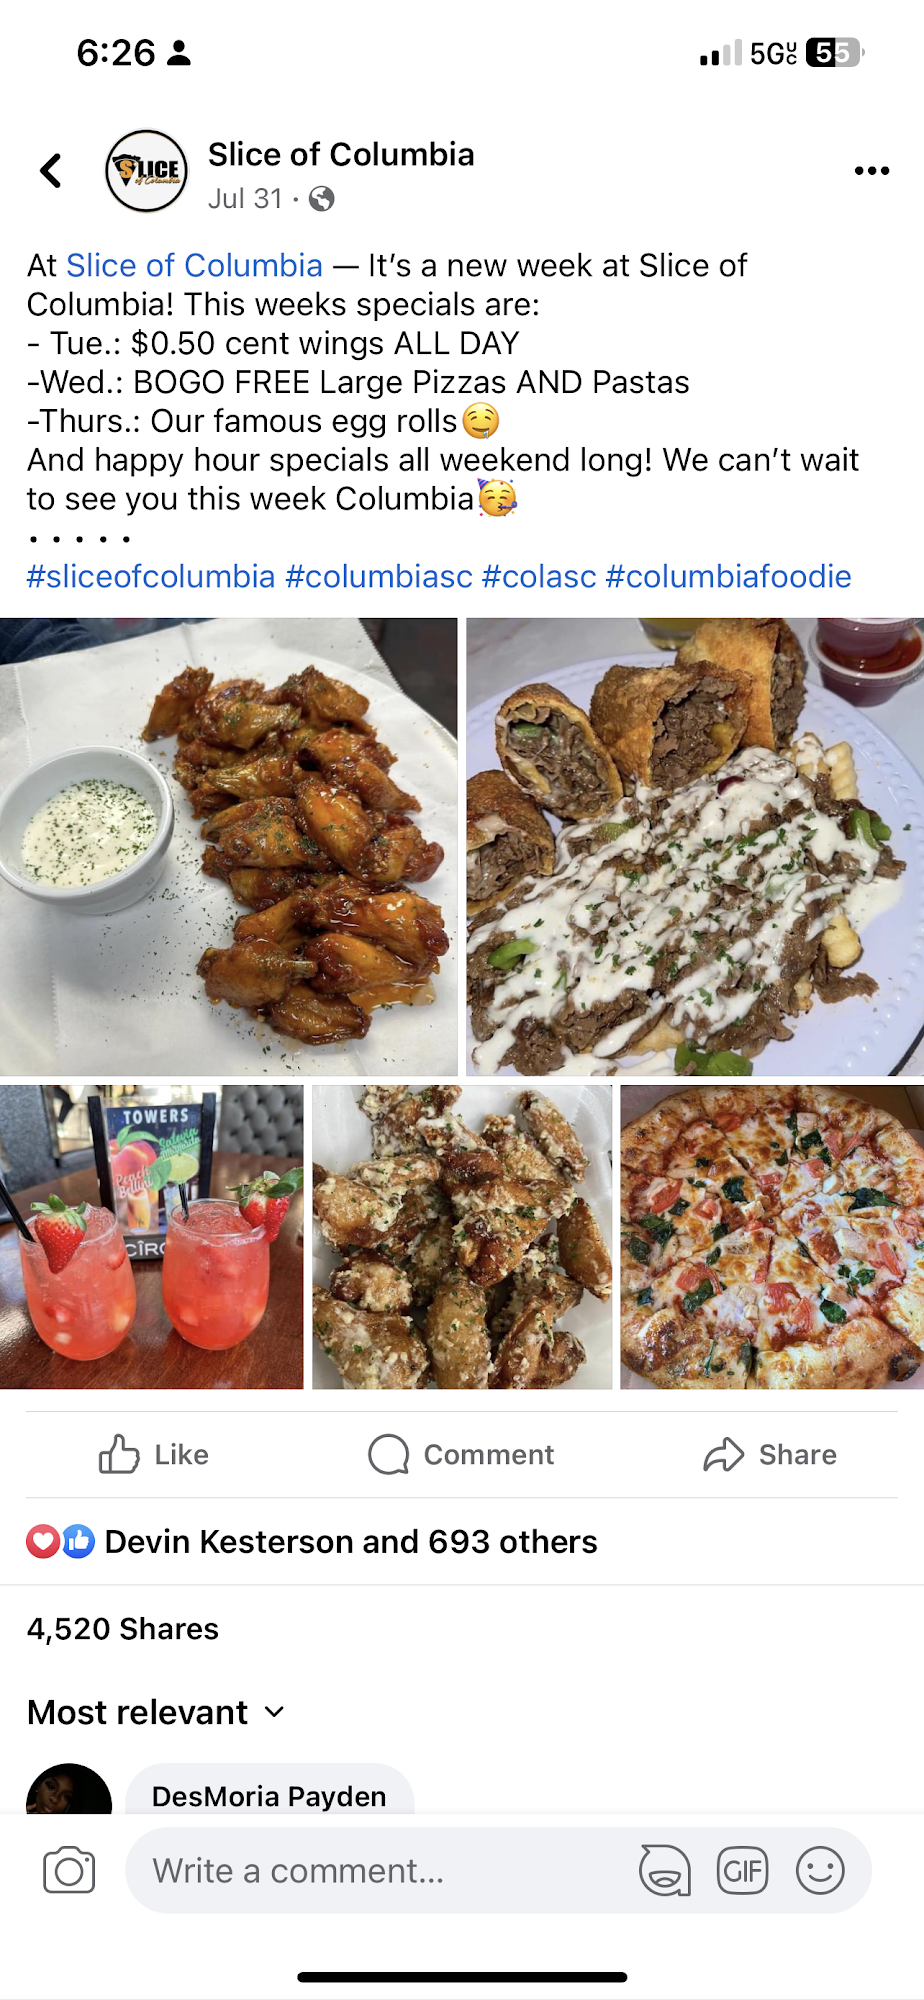Open the avatar sticker picker icon
The height and width of the screenshot is (2000, 924).
[665, 1871]
